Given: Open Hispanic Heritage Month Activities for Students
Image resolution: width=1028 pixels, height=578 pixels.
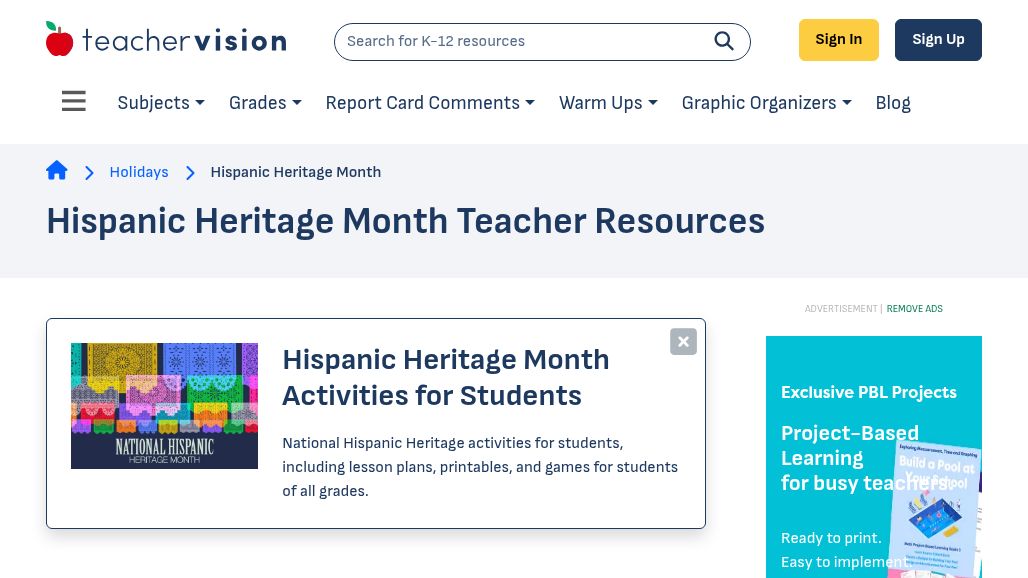Looking at the screenshot, I should (x=445, y=377).
